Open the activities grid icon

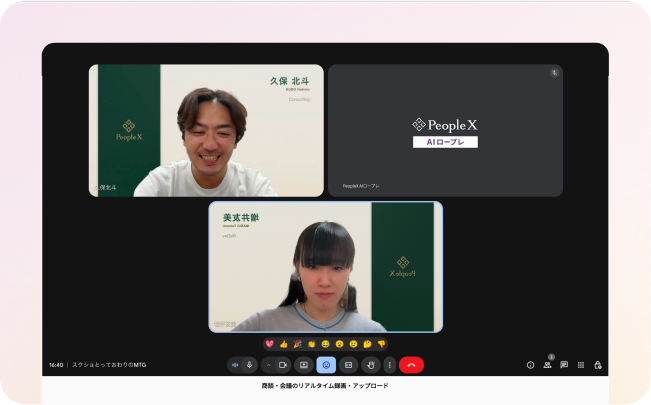581,365
